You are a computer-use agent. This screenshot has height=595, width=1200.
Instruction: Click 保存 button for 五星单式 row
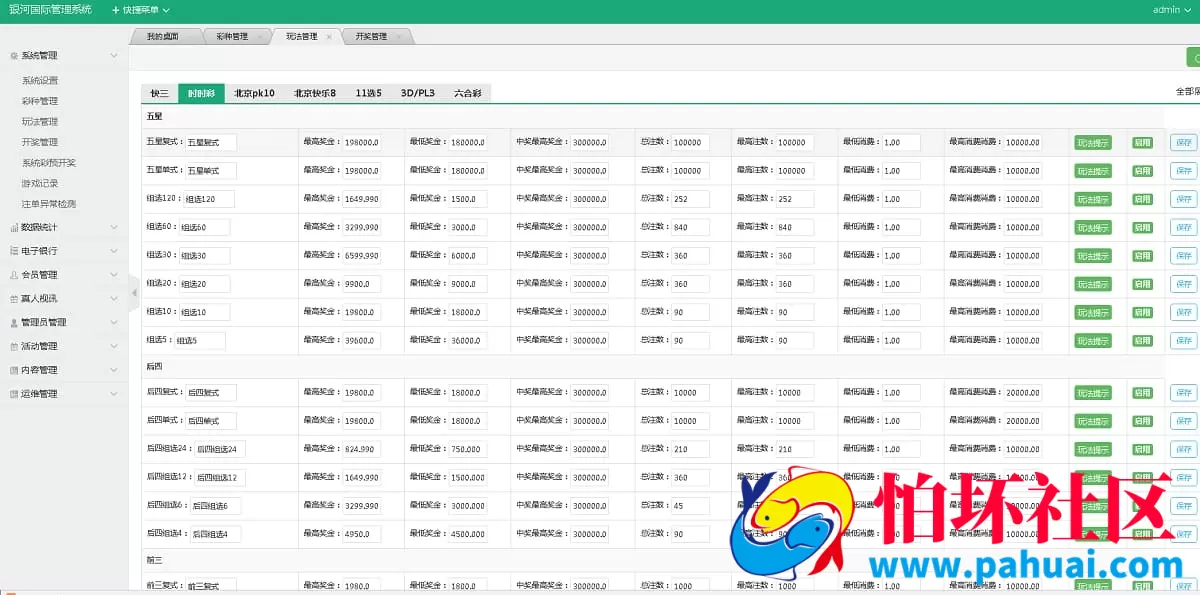tap(1183, 171)
